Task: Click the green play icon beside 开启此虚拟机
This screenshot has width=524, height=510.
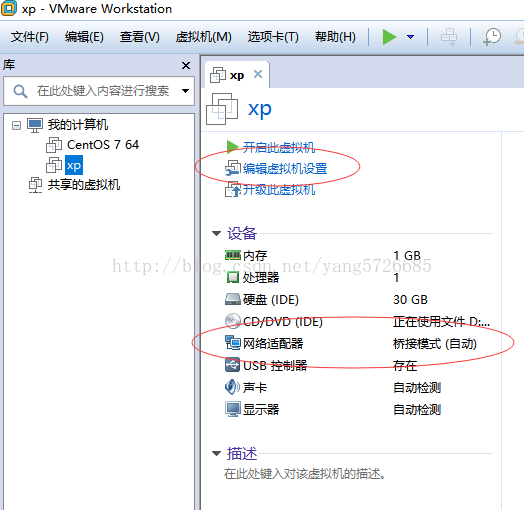Action: coord(232,147)
